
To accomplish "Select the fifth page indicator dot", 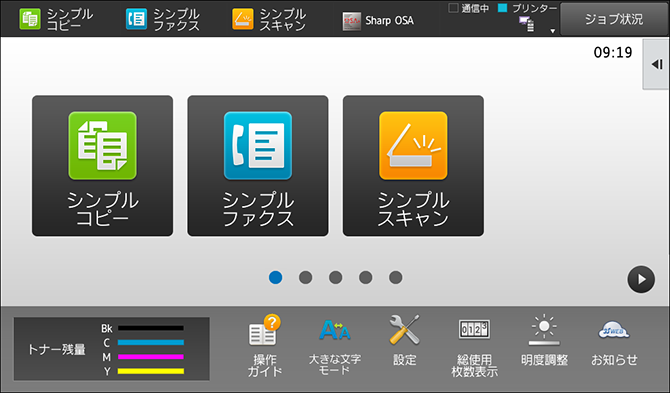I will click(396, 277).
